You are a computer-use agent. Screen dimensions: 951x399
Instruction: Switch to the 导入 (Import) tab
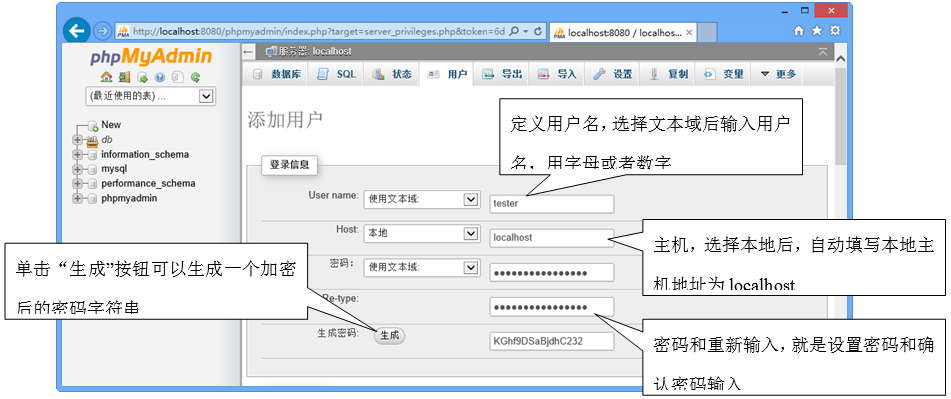557,75
